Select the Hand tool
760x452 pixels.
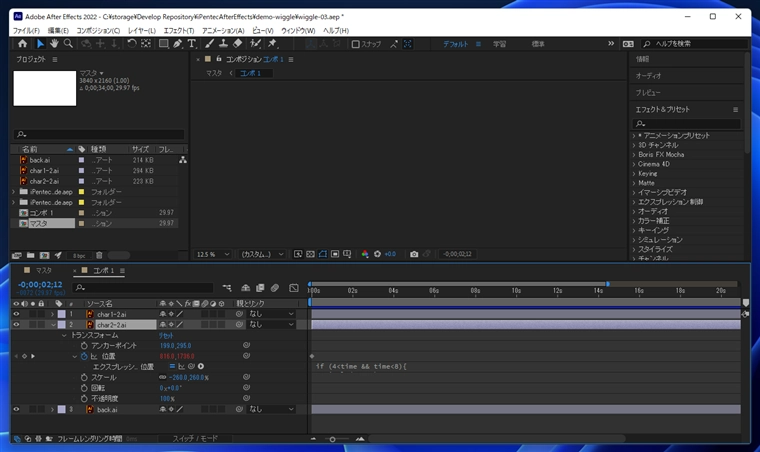pos(54,44)
